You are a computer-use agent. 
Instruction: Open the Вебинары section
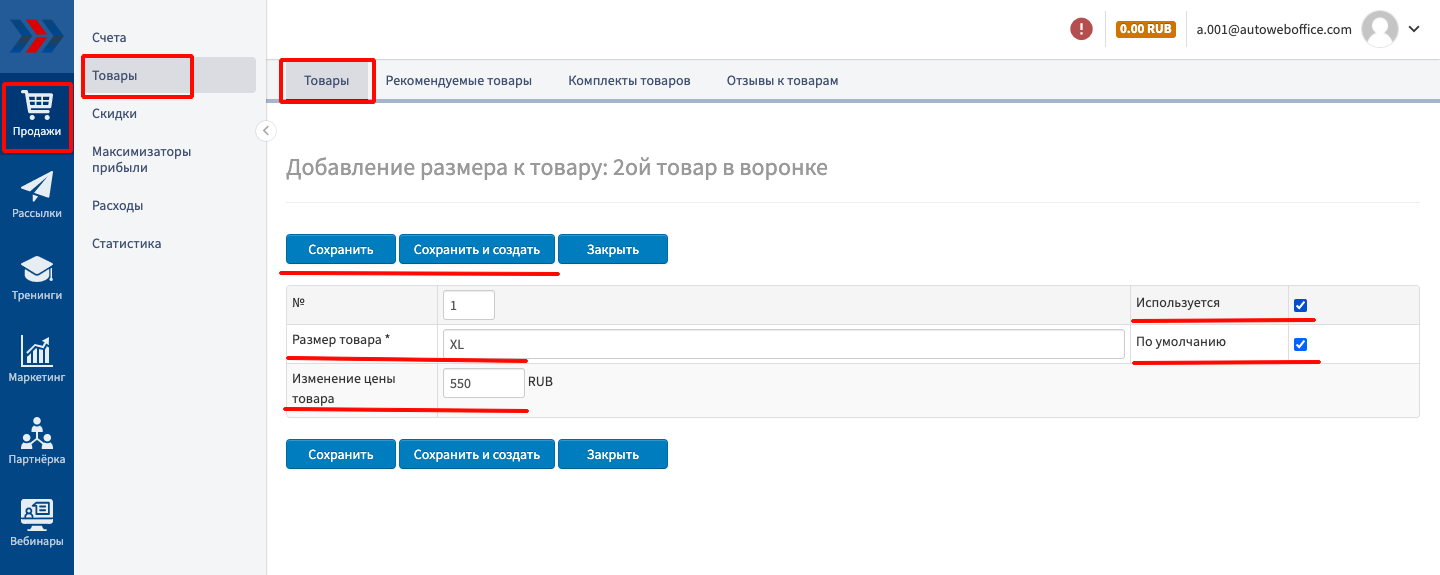(x=37, y=524)
